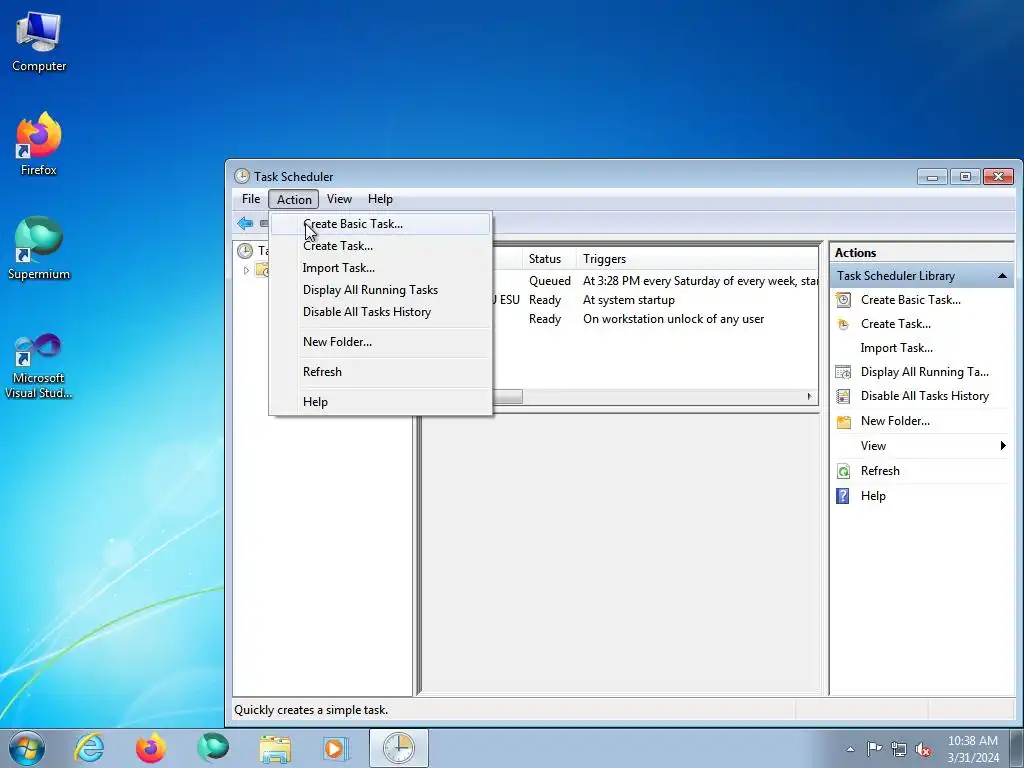Open the Help menu in the menu bar
1024x768 pixels.
coord(380,199)
